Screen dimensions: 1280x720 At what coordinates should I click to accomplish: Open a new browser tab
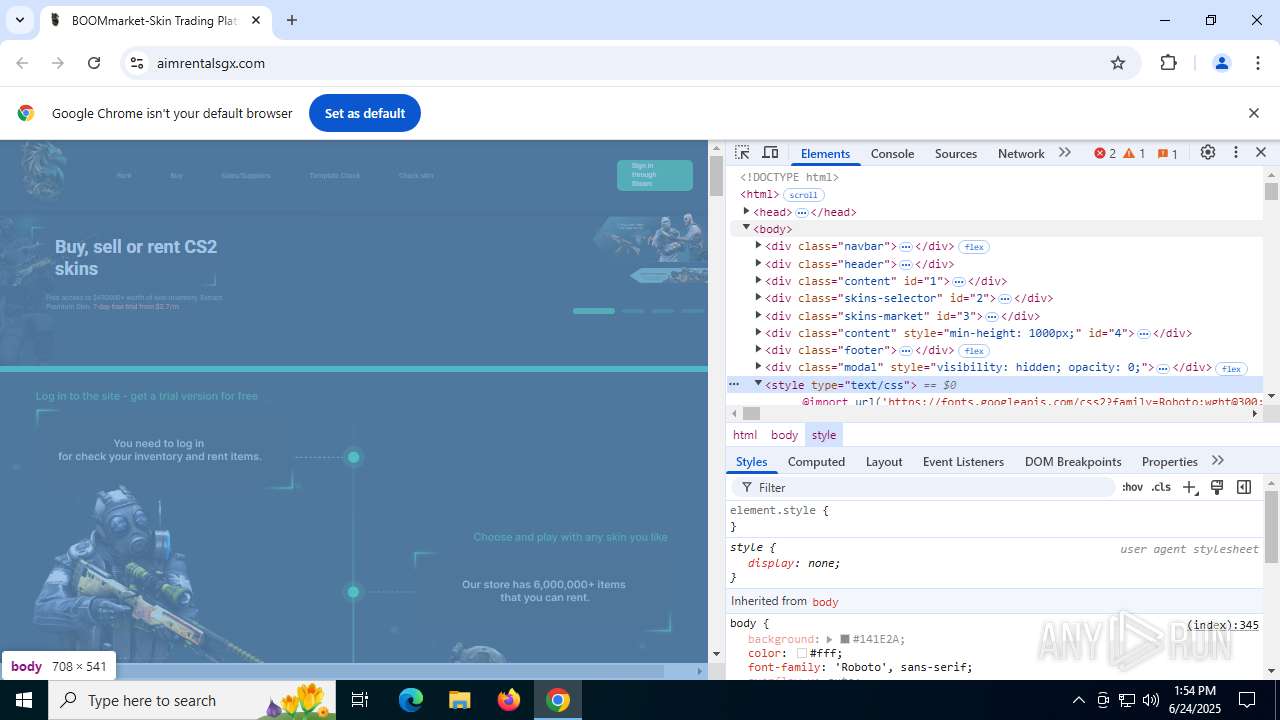click(292, 20)
